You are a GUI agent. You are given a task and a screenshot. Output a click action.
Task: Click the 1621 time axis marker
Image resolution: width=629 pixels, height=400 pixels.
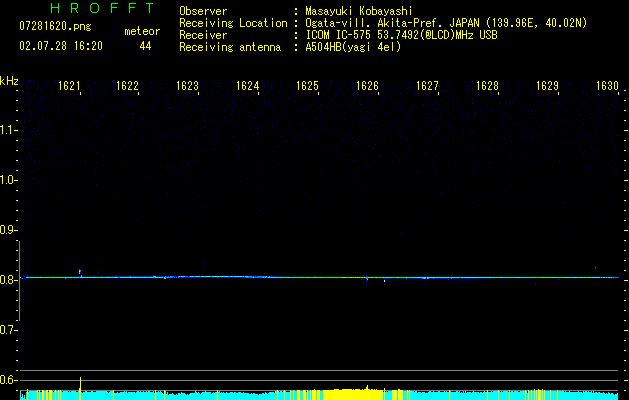69,86
